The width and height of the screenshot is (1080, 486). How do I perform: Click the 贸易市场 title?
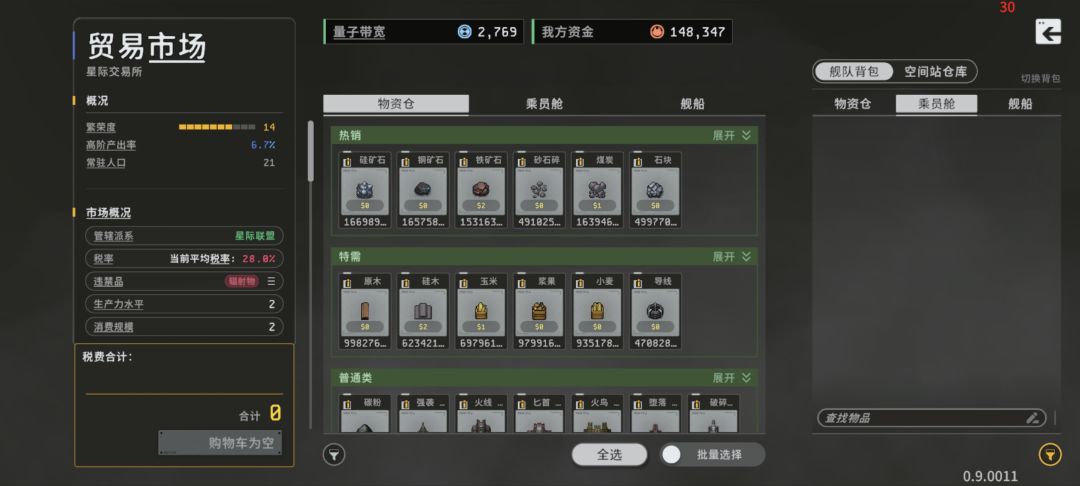coord(146,47)
